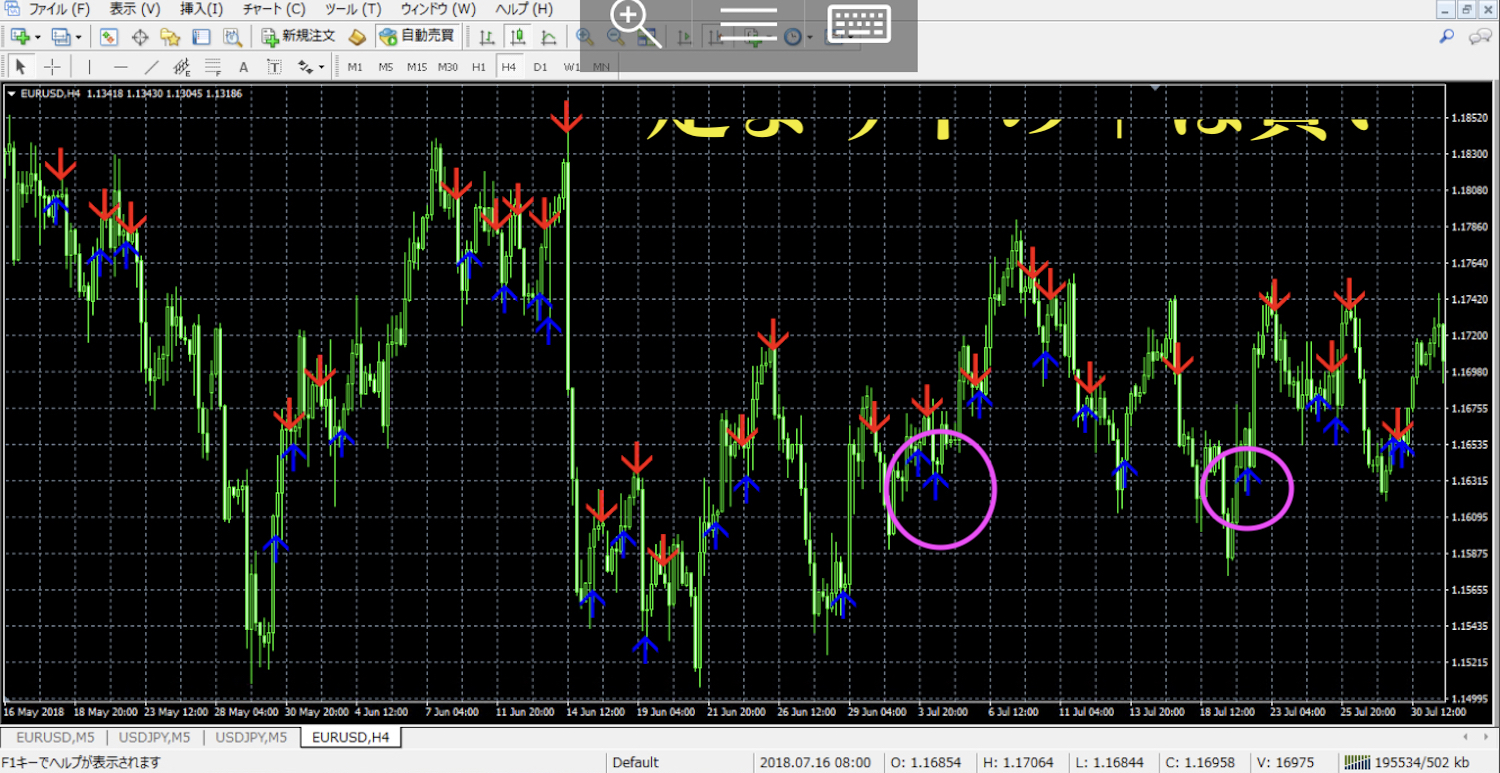Click the 2018.07.16 08:00 status field

[x=815, y=763]
